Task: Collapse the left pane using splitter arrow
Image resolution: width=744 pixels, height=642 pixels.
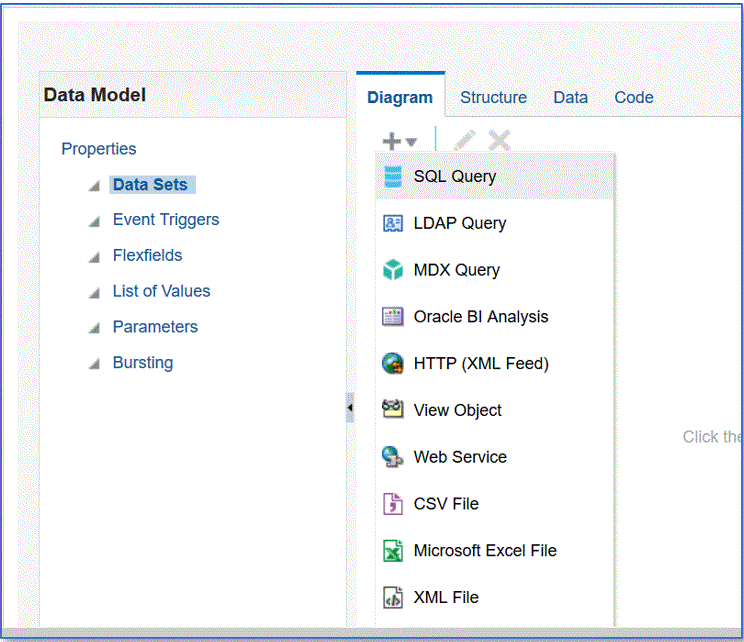Action: pyautogui.click(x=350, y=408)
